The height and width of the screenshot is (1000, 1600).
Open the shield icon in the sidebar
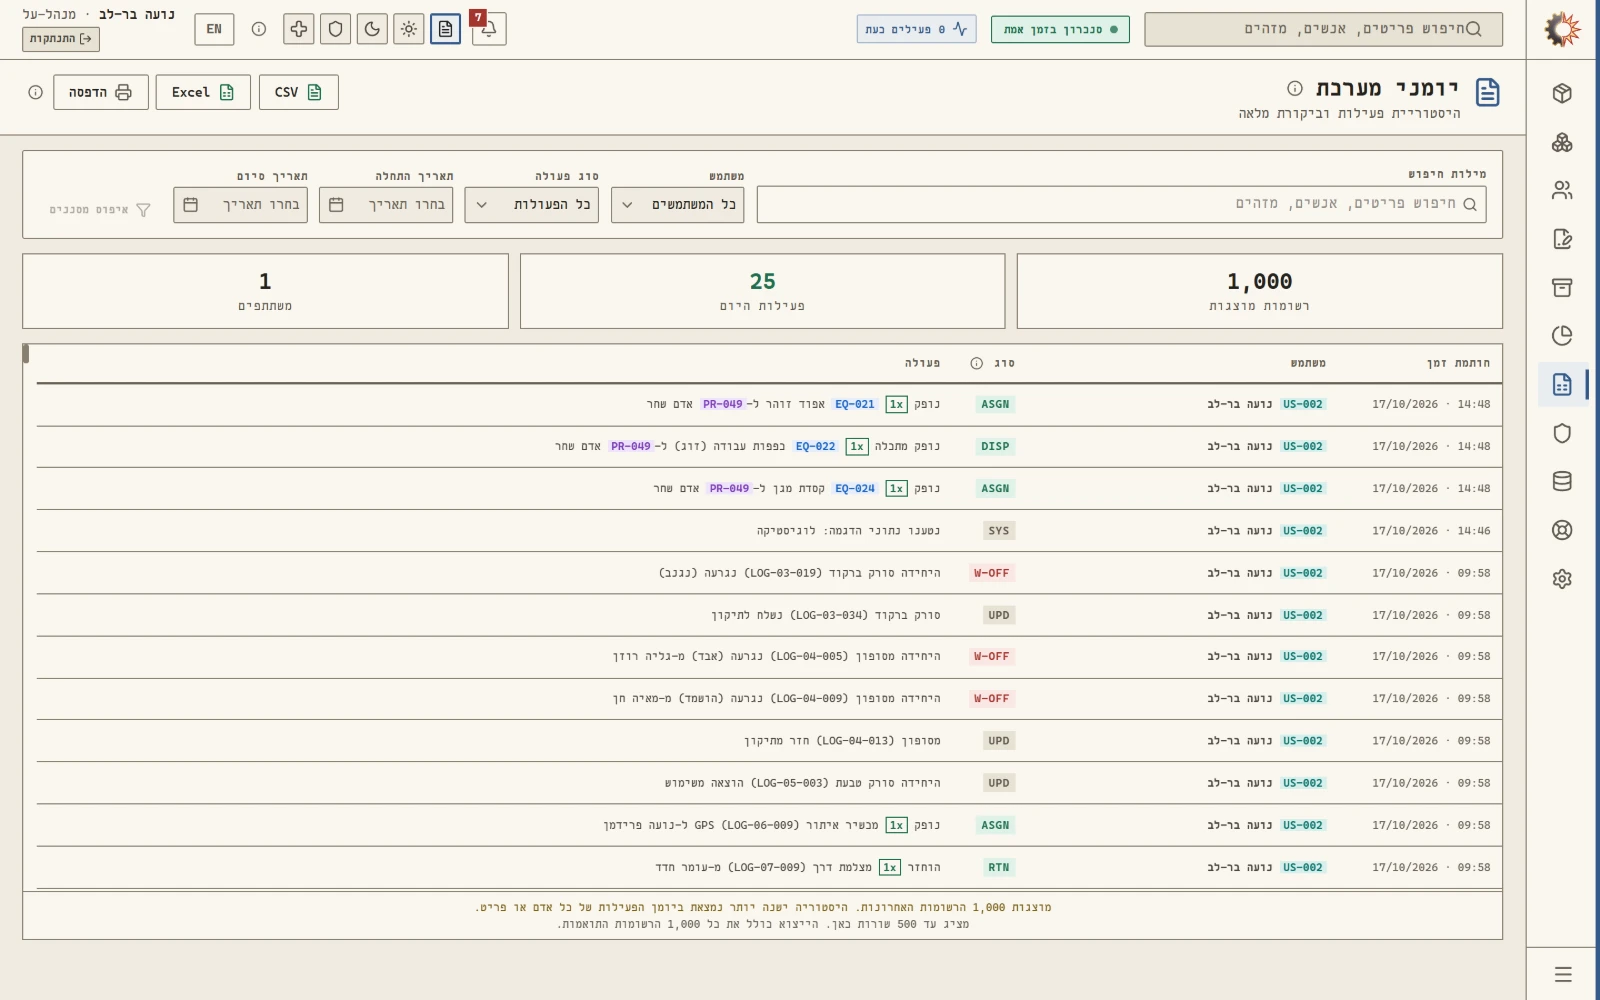(1562, 433)
